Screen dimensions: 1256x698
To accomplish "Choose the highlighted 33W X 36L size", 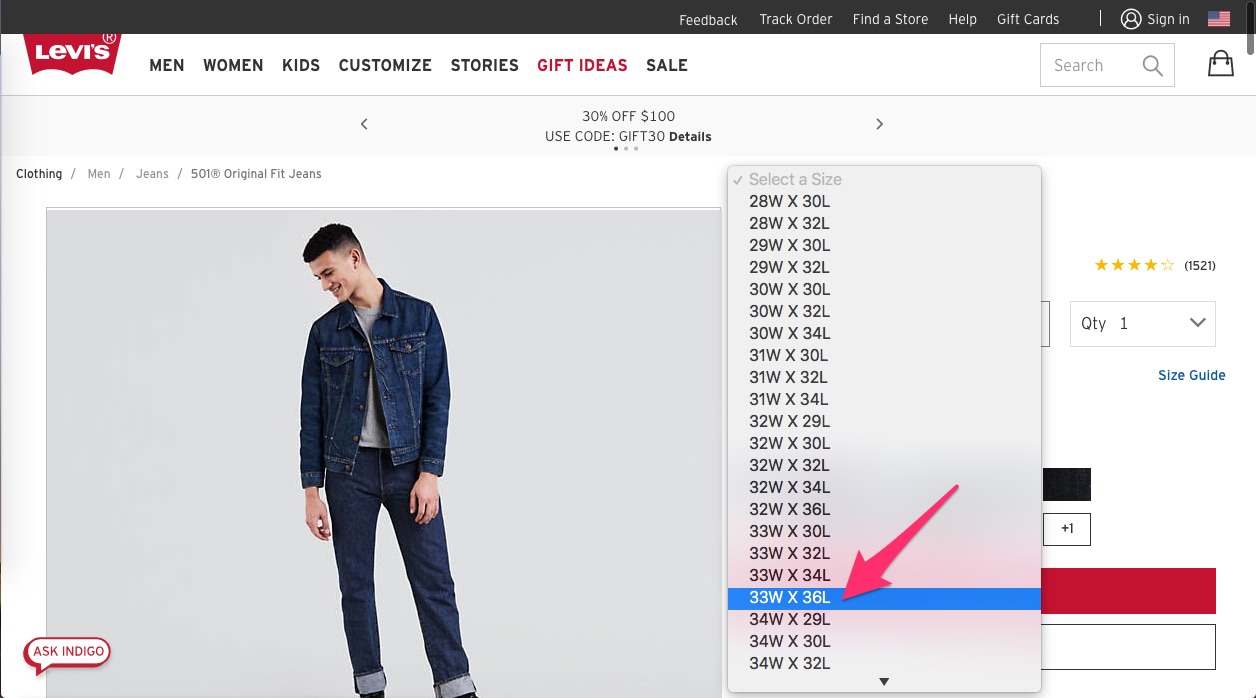I will (884, 597).
